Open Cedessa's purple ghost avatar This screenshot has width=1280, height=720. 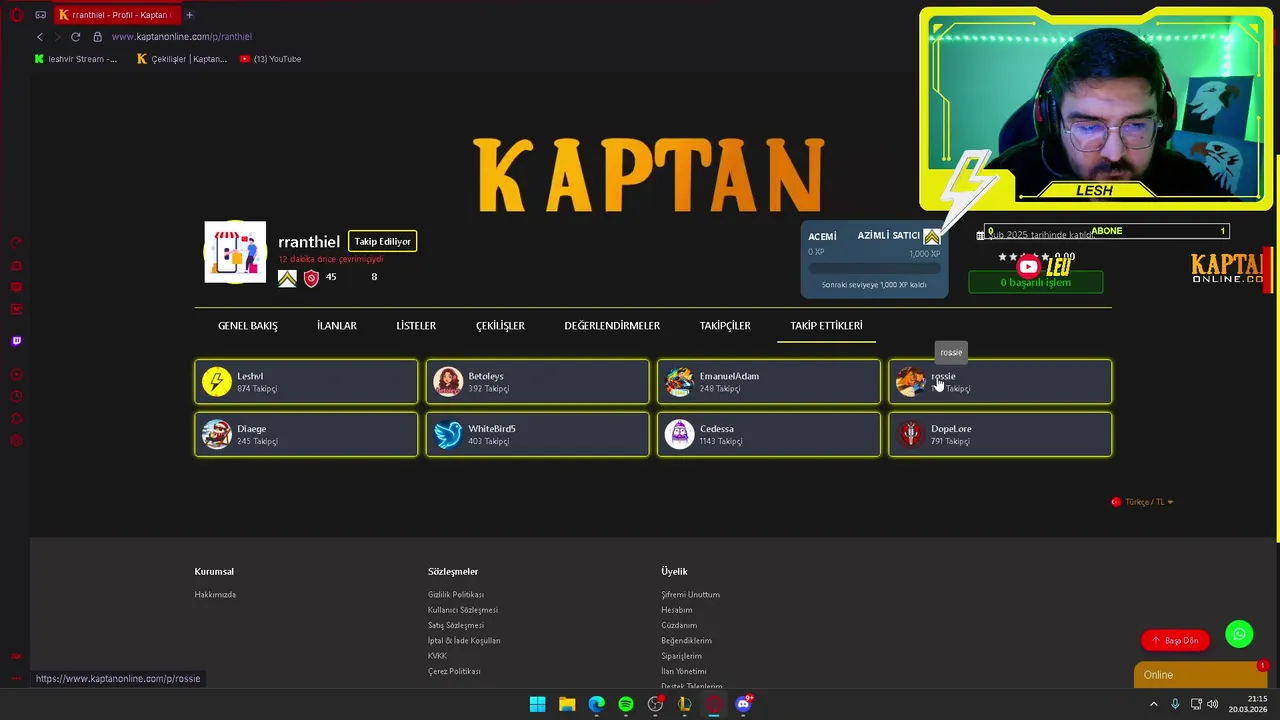(x=679, y=434)
